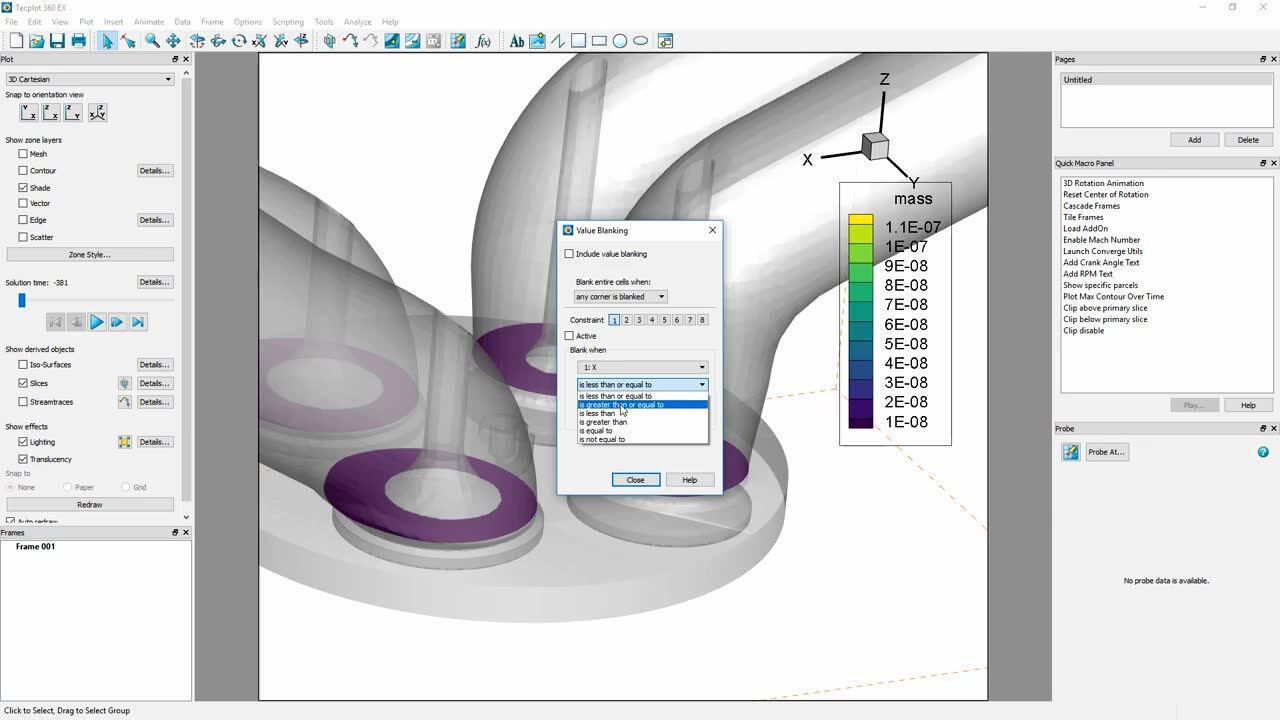Switch to constraint tab 2

[x=627, y=320]
